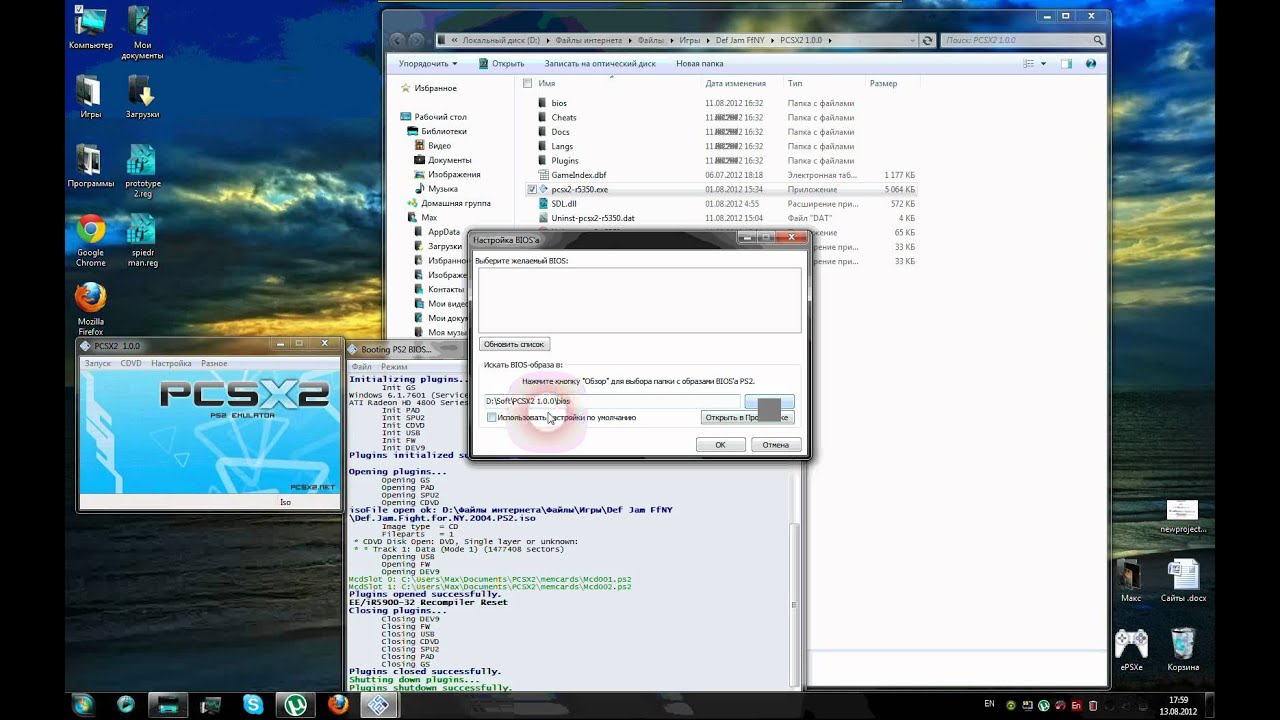Image resolution: width=1280 pixels, height=720 pixels.
Task: Select SDL.dll in the file list
Action: tap(564, 203)
